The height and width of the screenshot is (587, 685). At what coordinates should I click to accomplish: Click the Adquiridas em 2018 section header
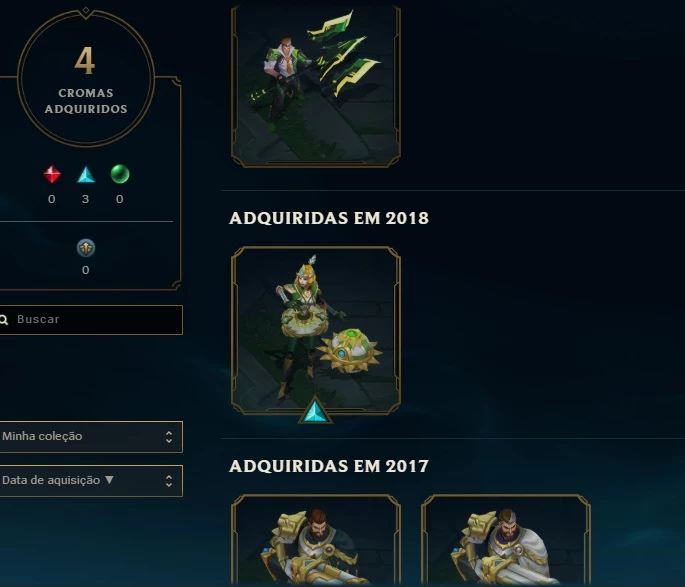[x=329, y=218]
